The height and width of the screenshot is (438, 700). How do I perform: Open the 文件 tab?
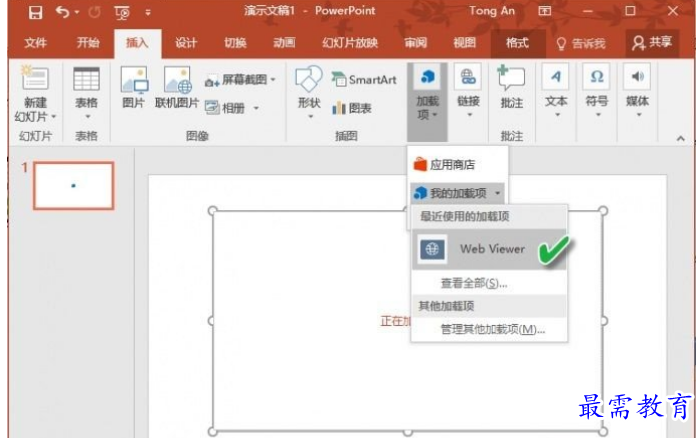point(35,43)
